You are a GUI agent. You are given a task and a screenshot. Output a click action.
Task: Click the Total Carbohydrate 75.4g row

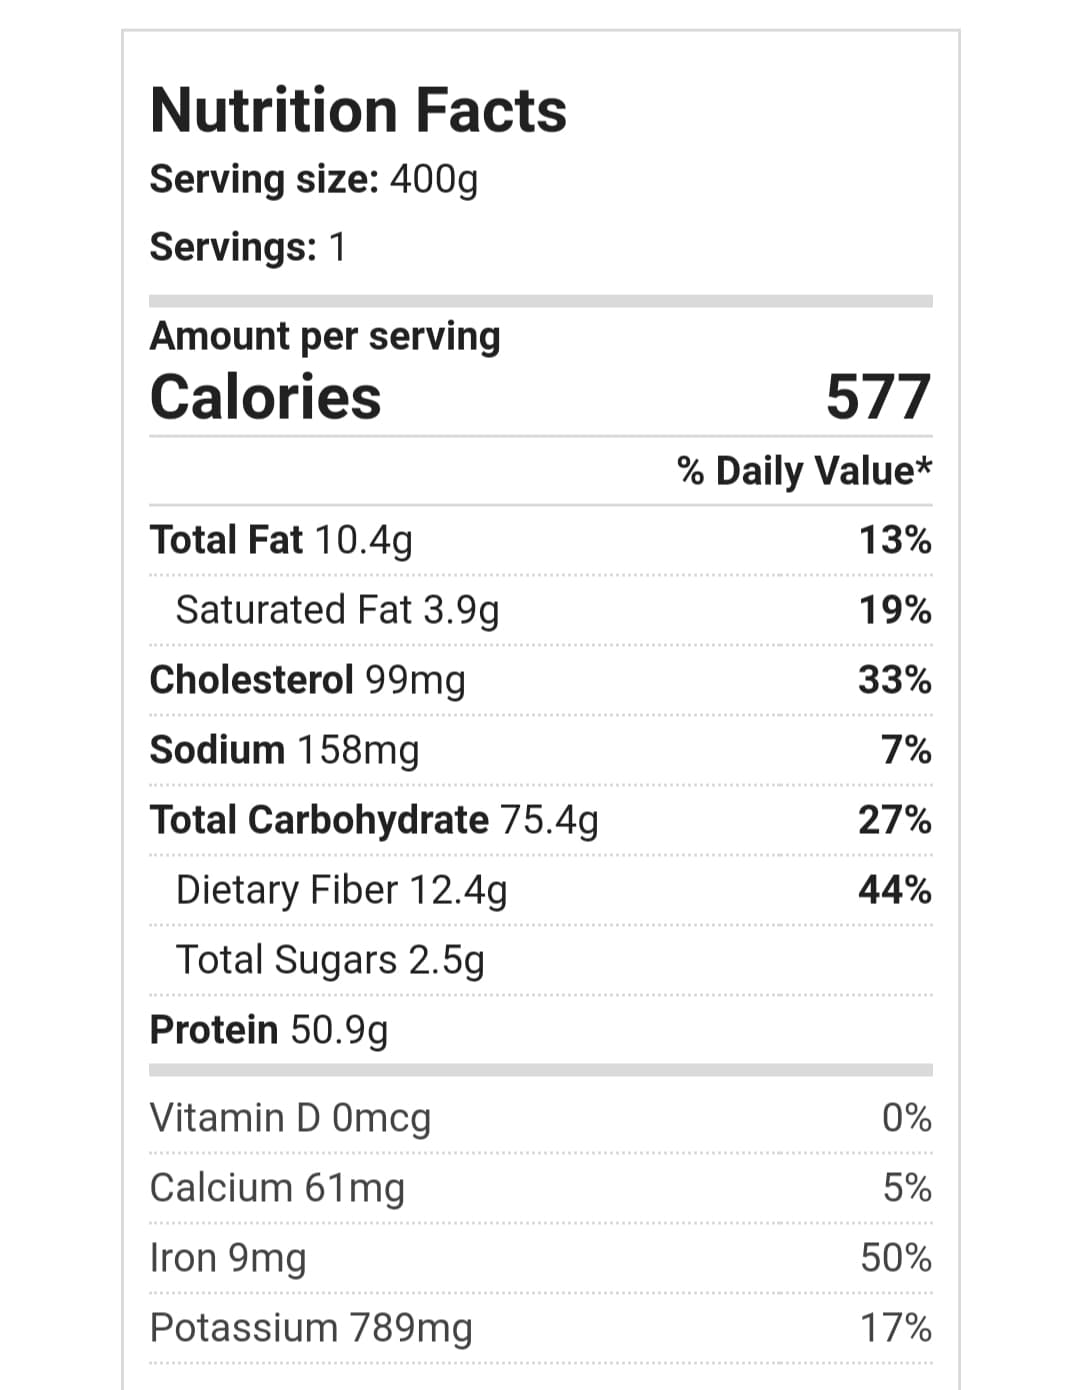374,820
